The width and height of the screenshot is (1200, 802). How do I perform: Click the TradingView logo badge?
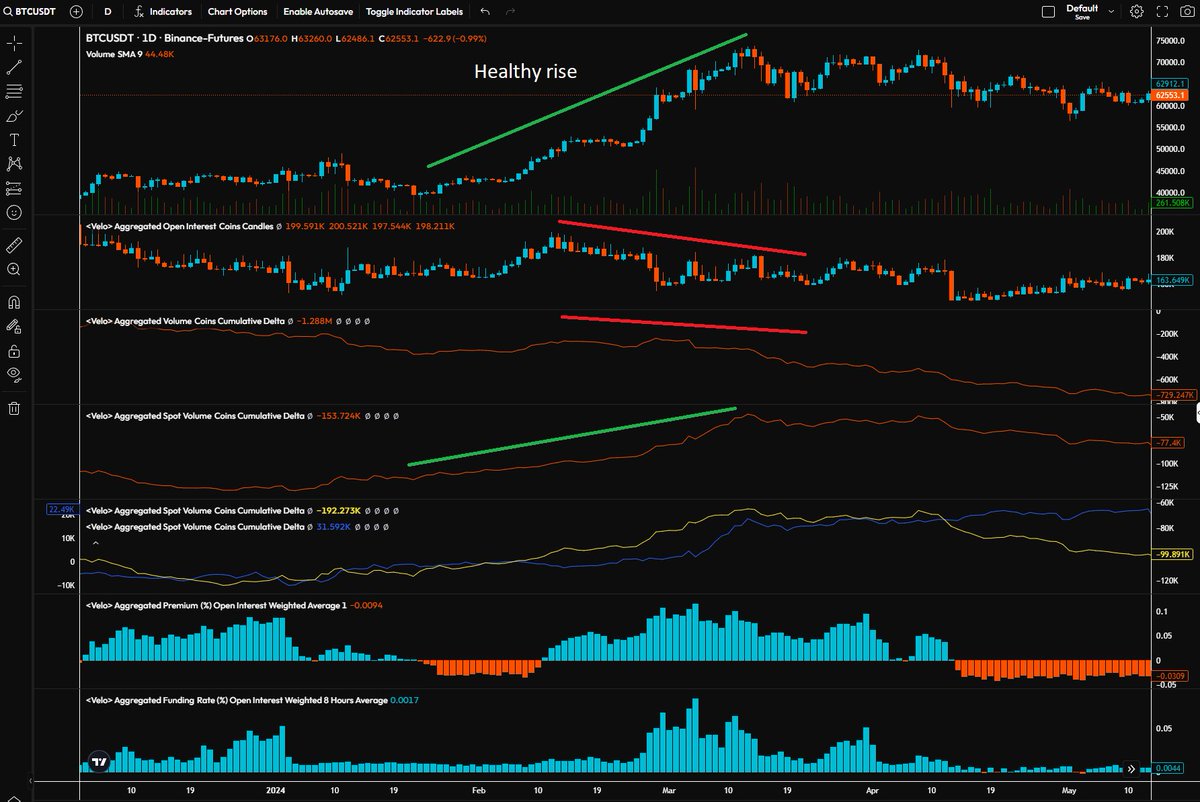[x=98, y=761]
